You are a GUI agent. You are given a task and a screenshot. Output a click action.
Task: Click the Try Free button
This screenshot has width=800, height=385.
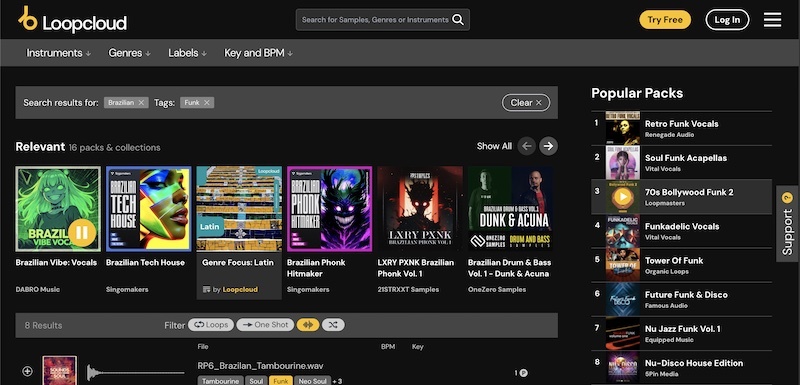click(665, 20)
